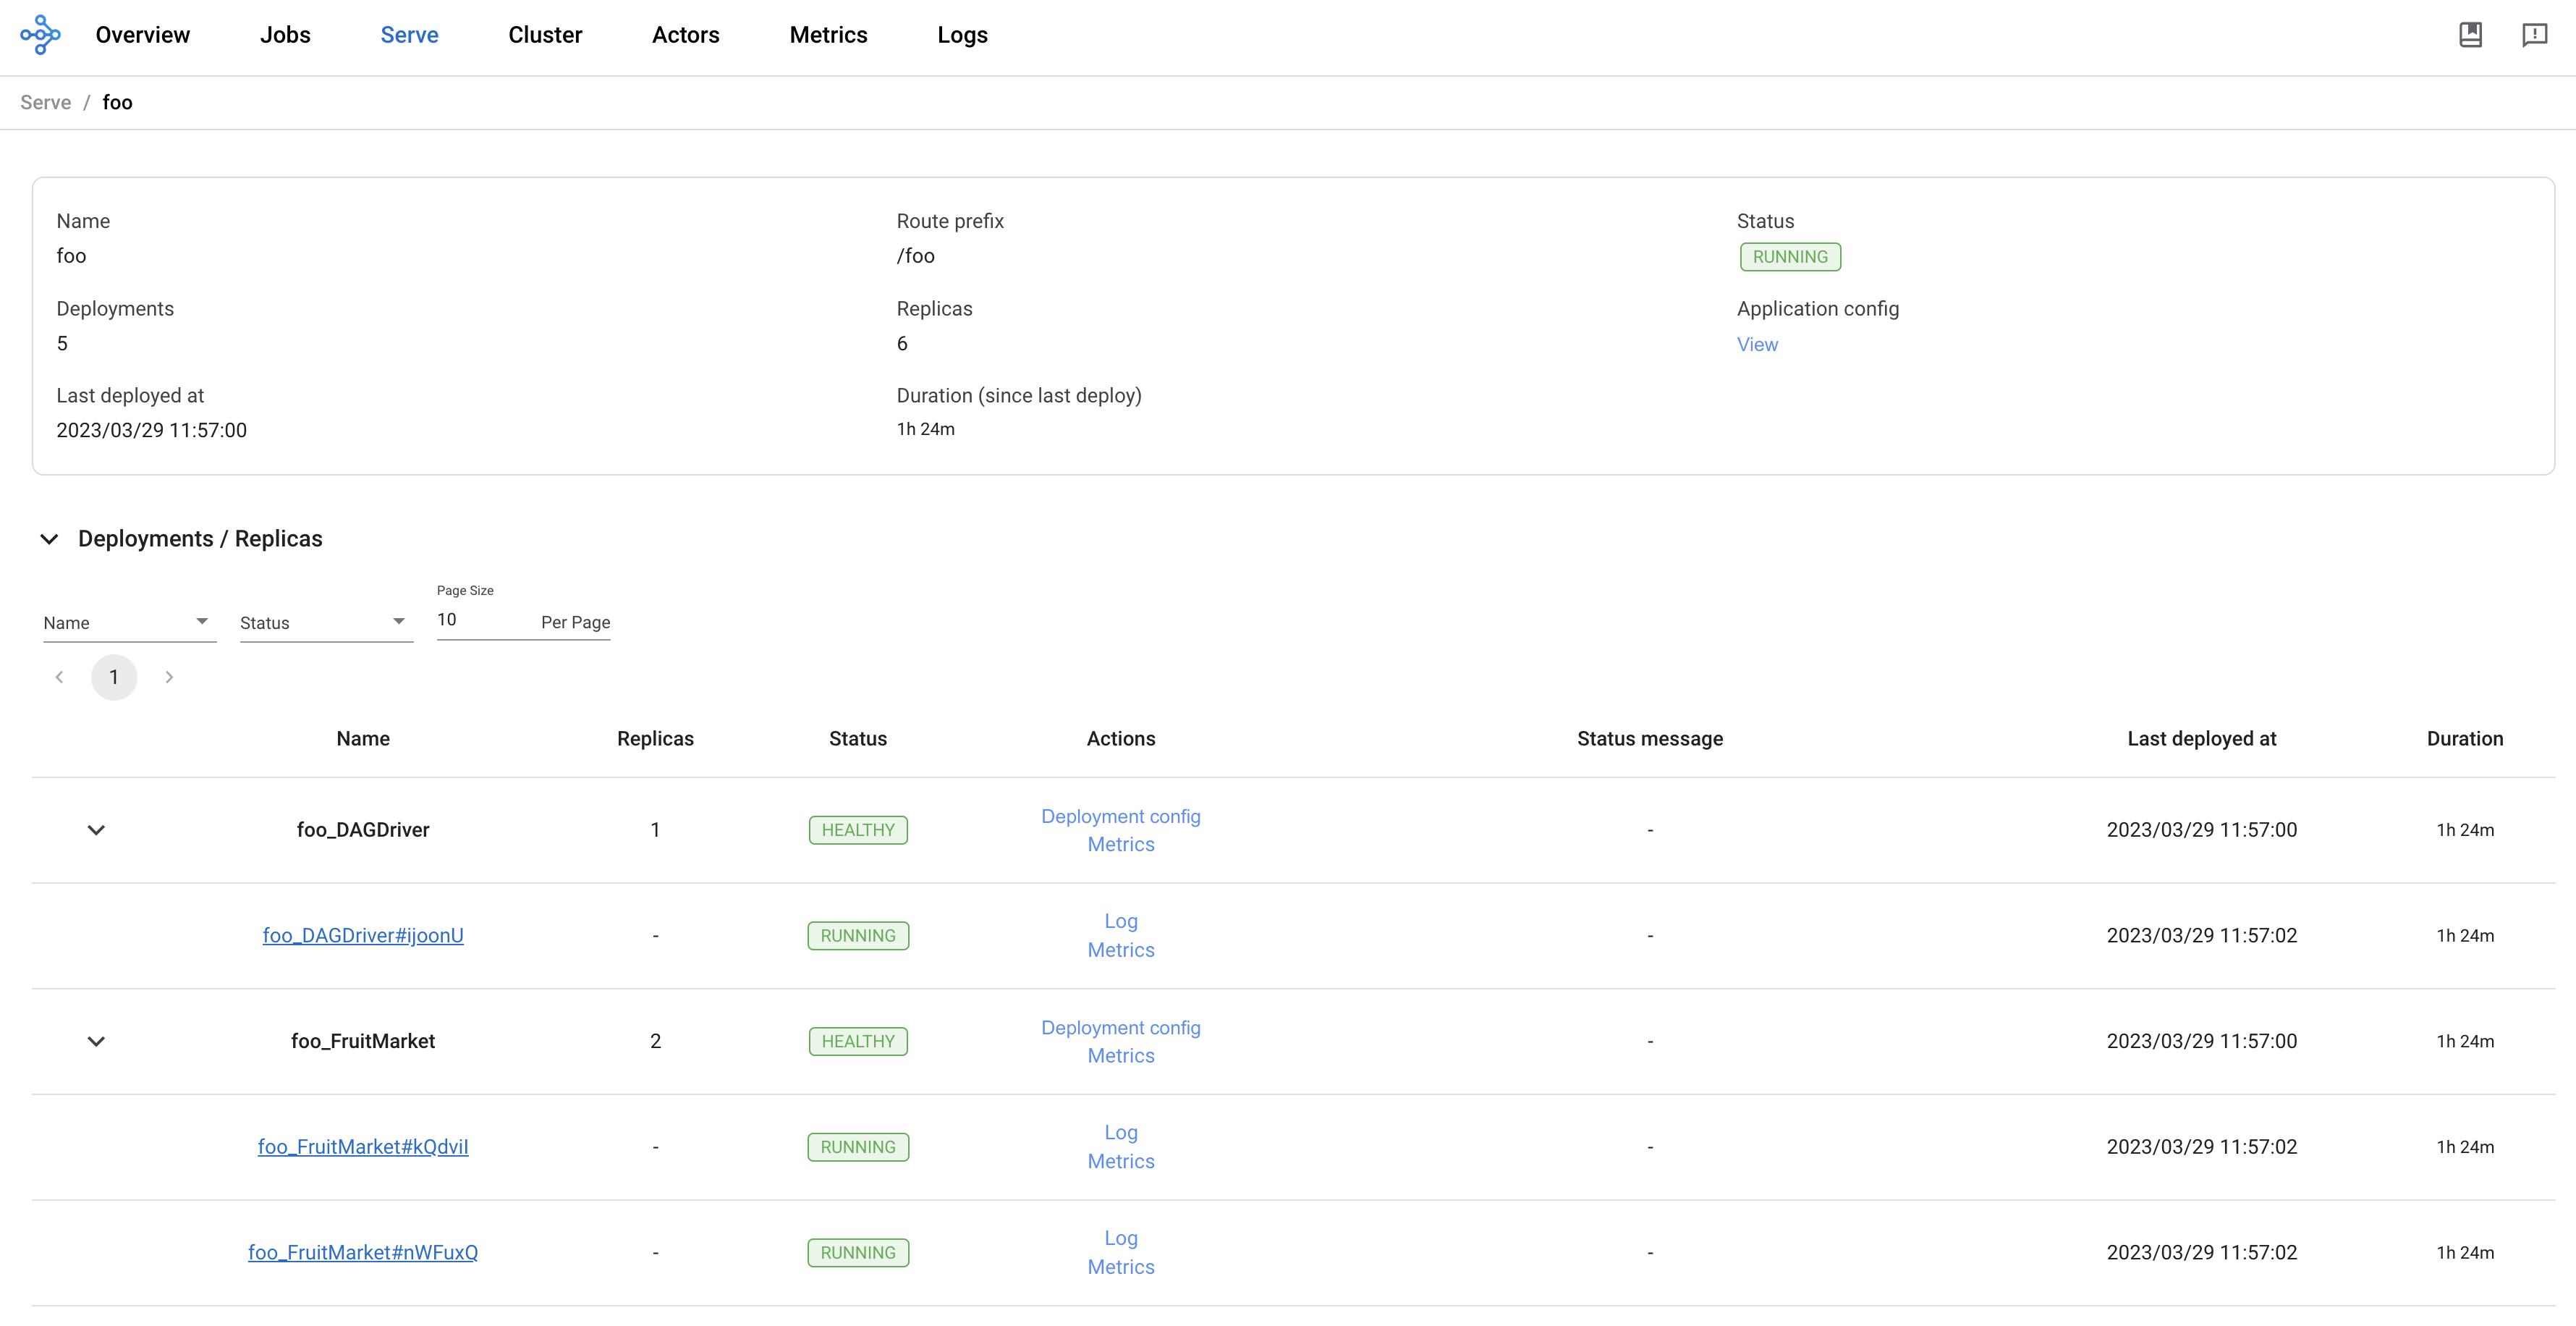Select page 1 pagination button
The image size is (2576, 1326).
tap(114, 677)
